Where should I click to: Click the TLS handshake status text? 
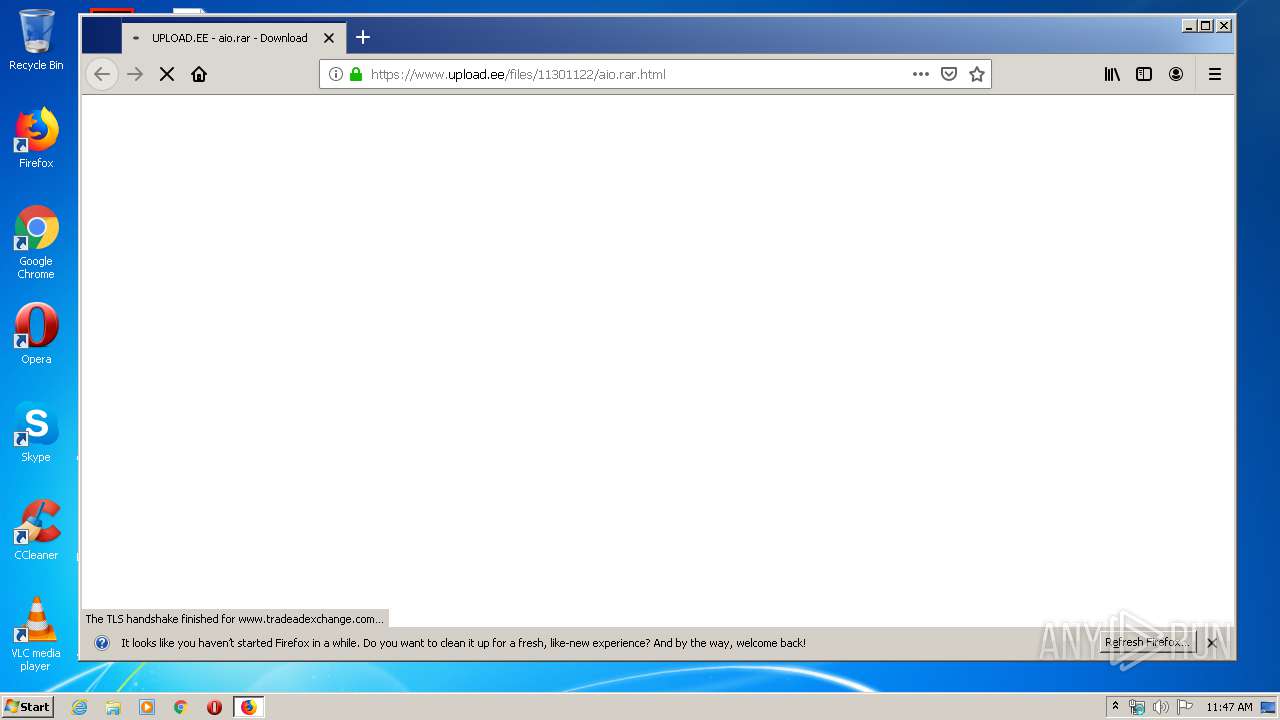coord(234,619)
